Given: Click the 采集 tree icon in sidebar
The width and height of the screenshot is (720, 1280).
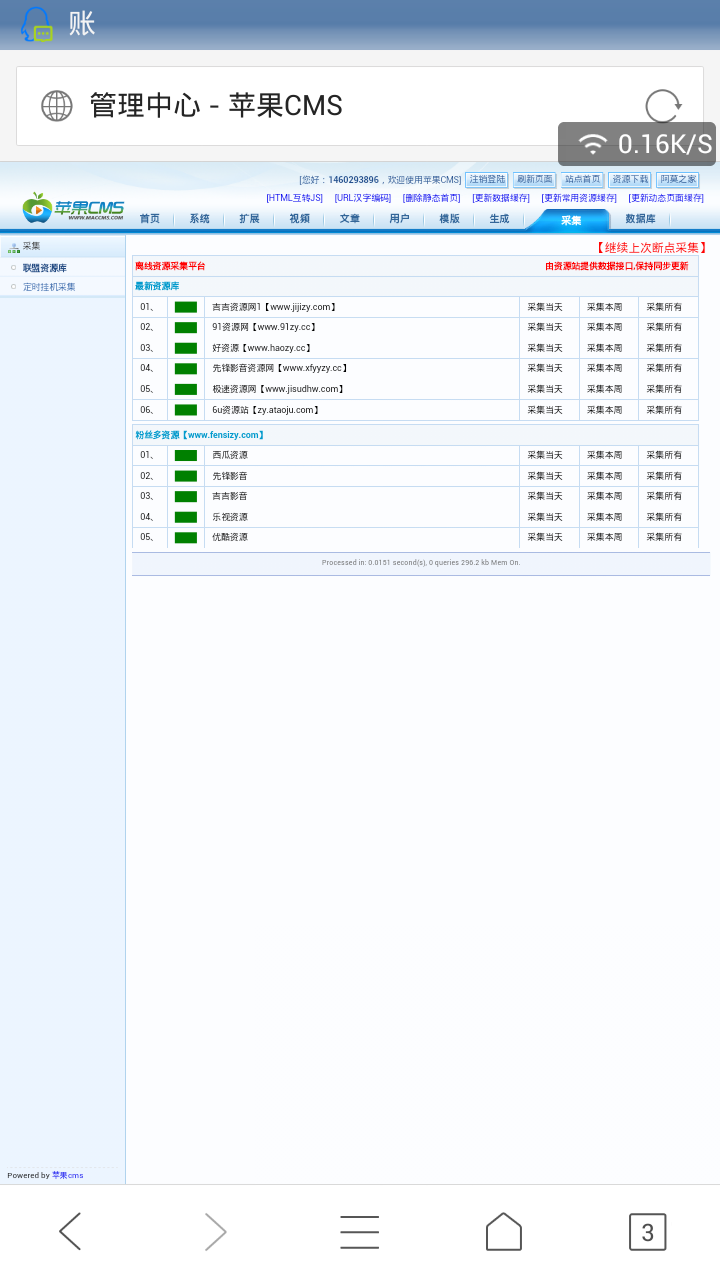Looking at the screenshot, I should pos(14,247).
